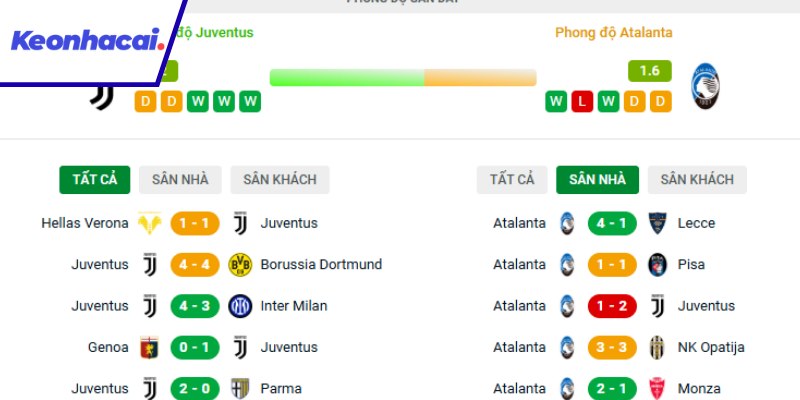The width and height of the screenshot is (800, 400).
Task: Click the Genoa team badge
Action: pyautogui.click(x=149, y=347)
